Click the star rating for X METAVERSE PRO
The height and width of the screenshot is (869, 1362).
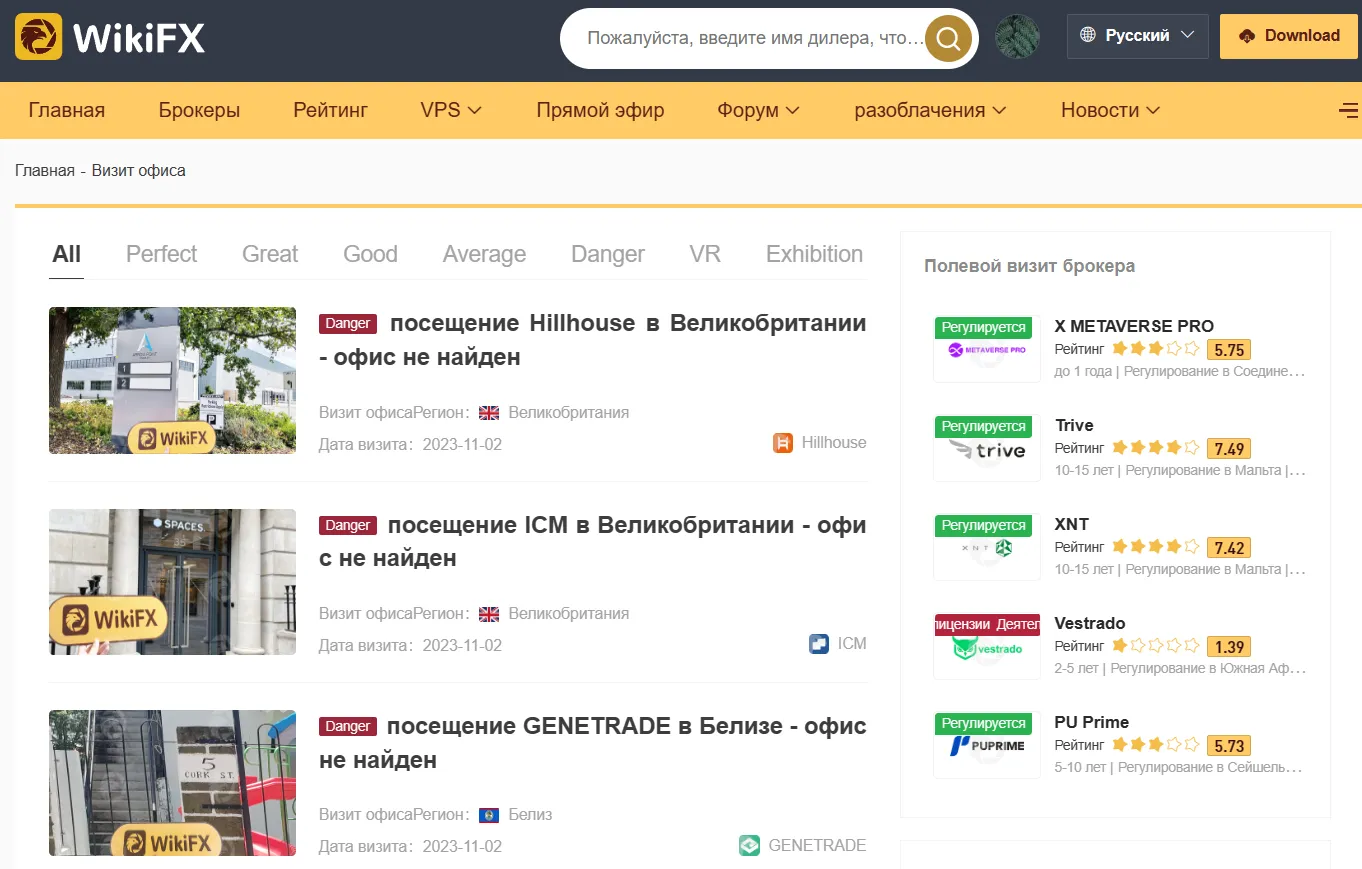pyautogui.click(x=1155, y=349)
